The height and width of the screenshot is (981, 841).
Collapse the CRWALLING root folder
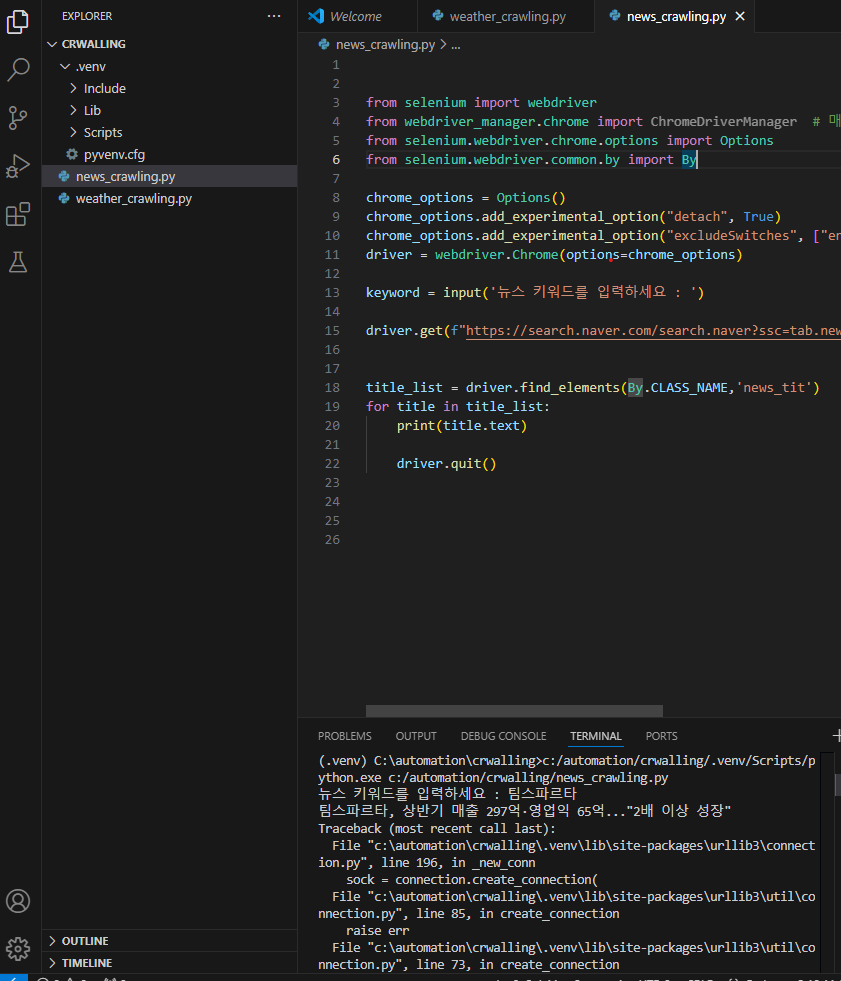point(53,44)
